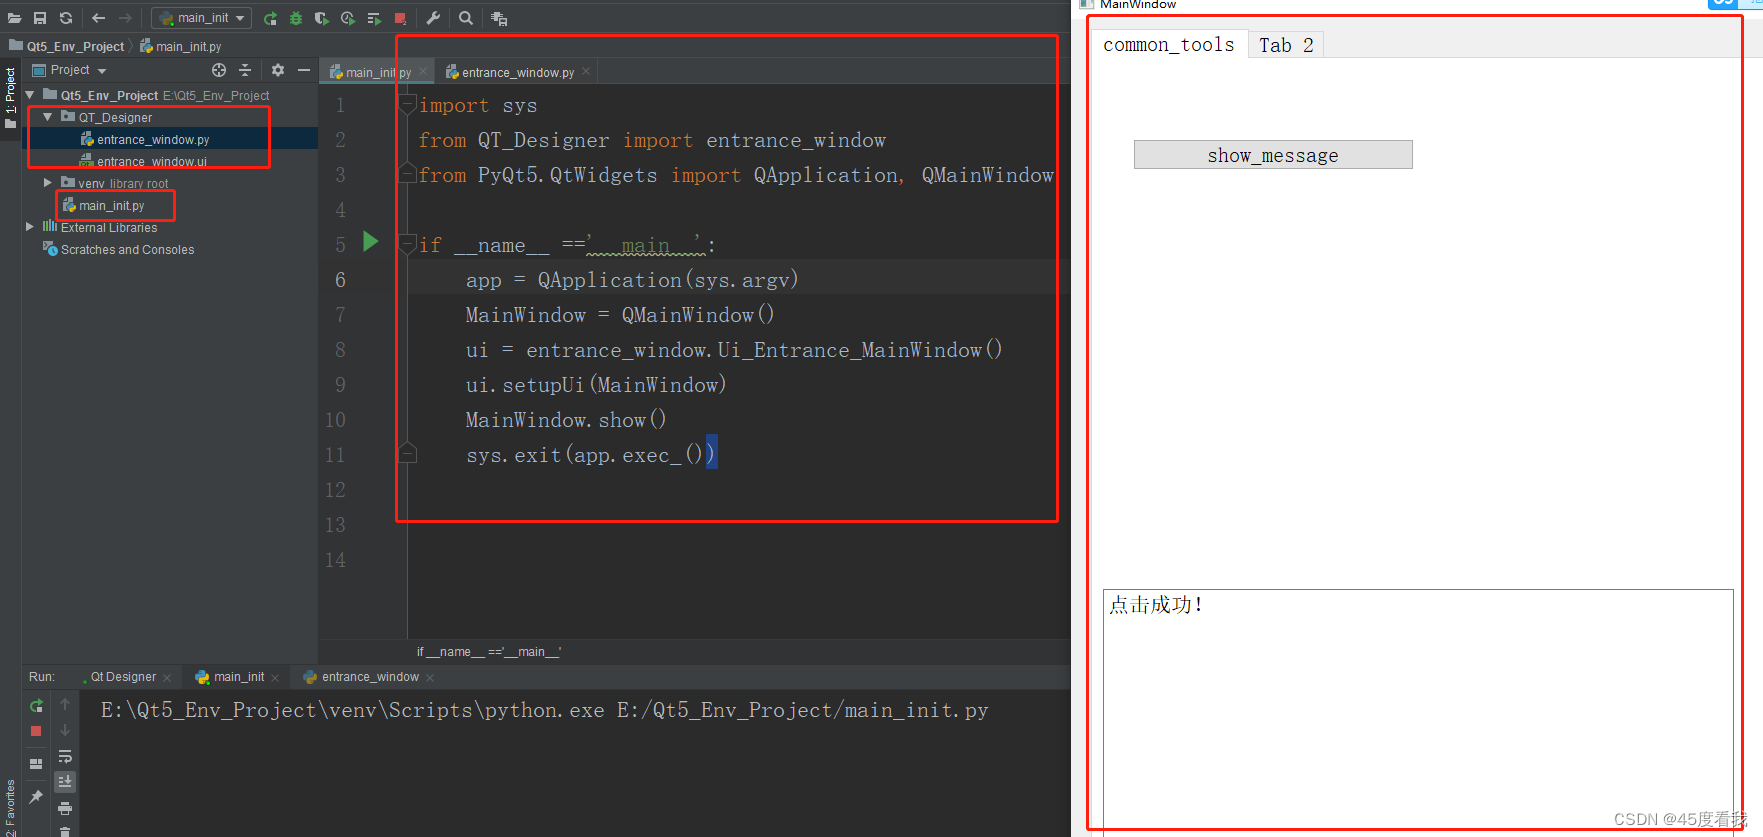Select Tab 2 in MainWindow

1286,45
